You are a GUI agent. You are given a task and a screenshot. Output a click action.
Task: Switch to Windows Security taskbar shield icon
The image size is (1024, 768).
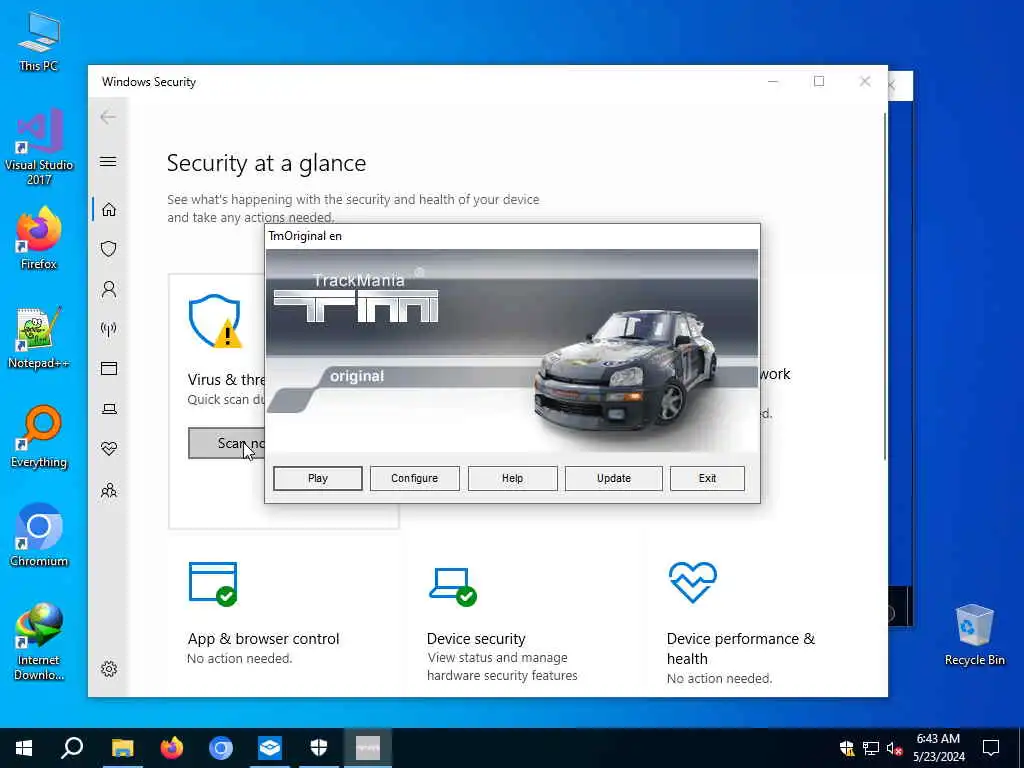click(x=319, y=748)
